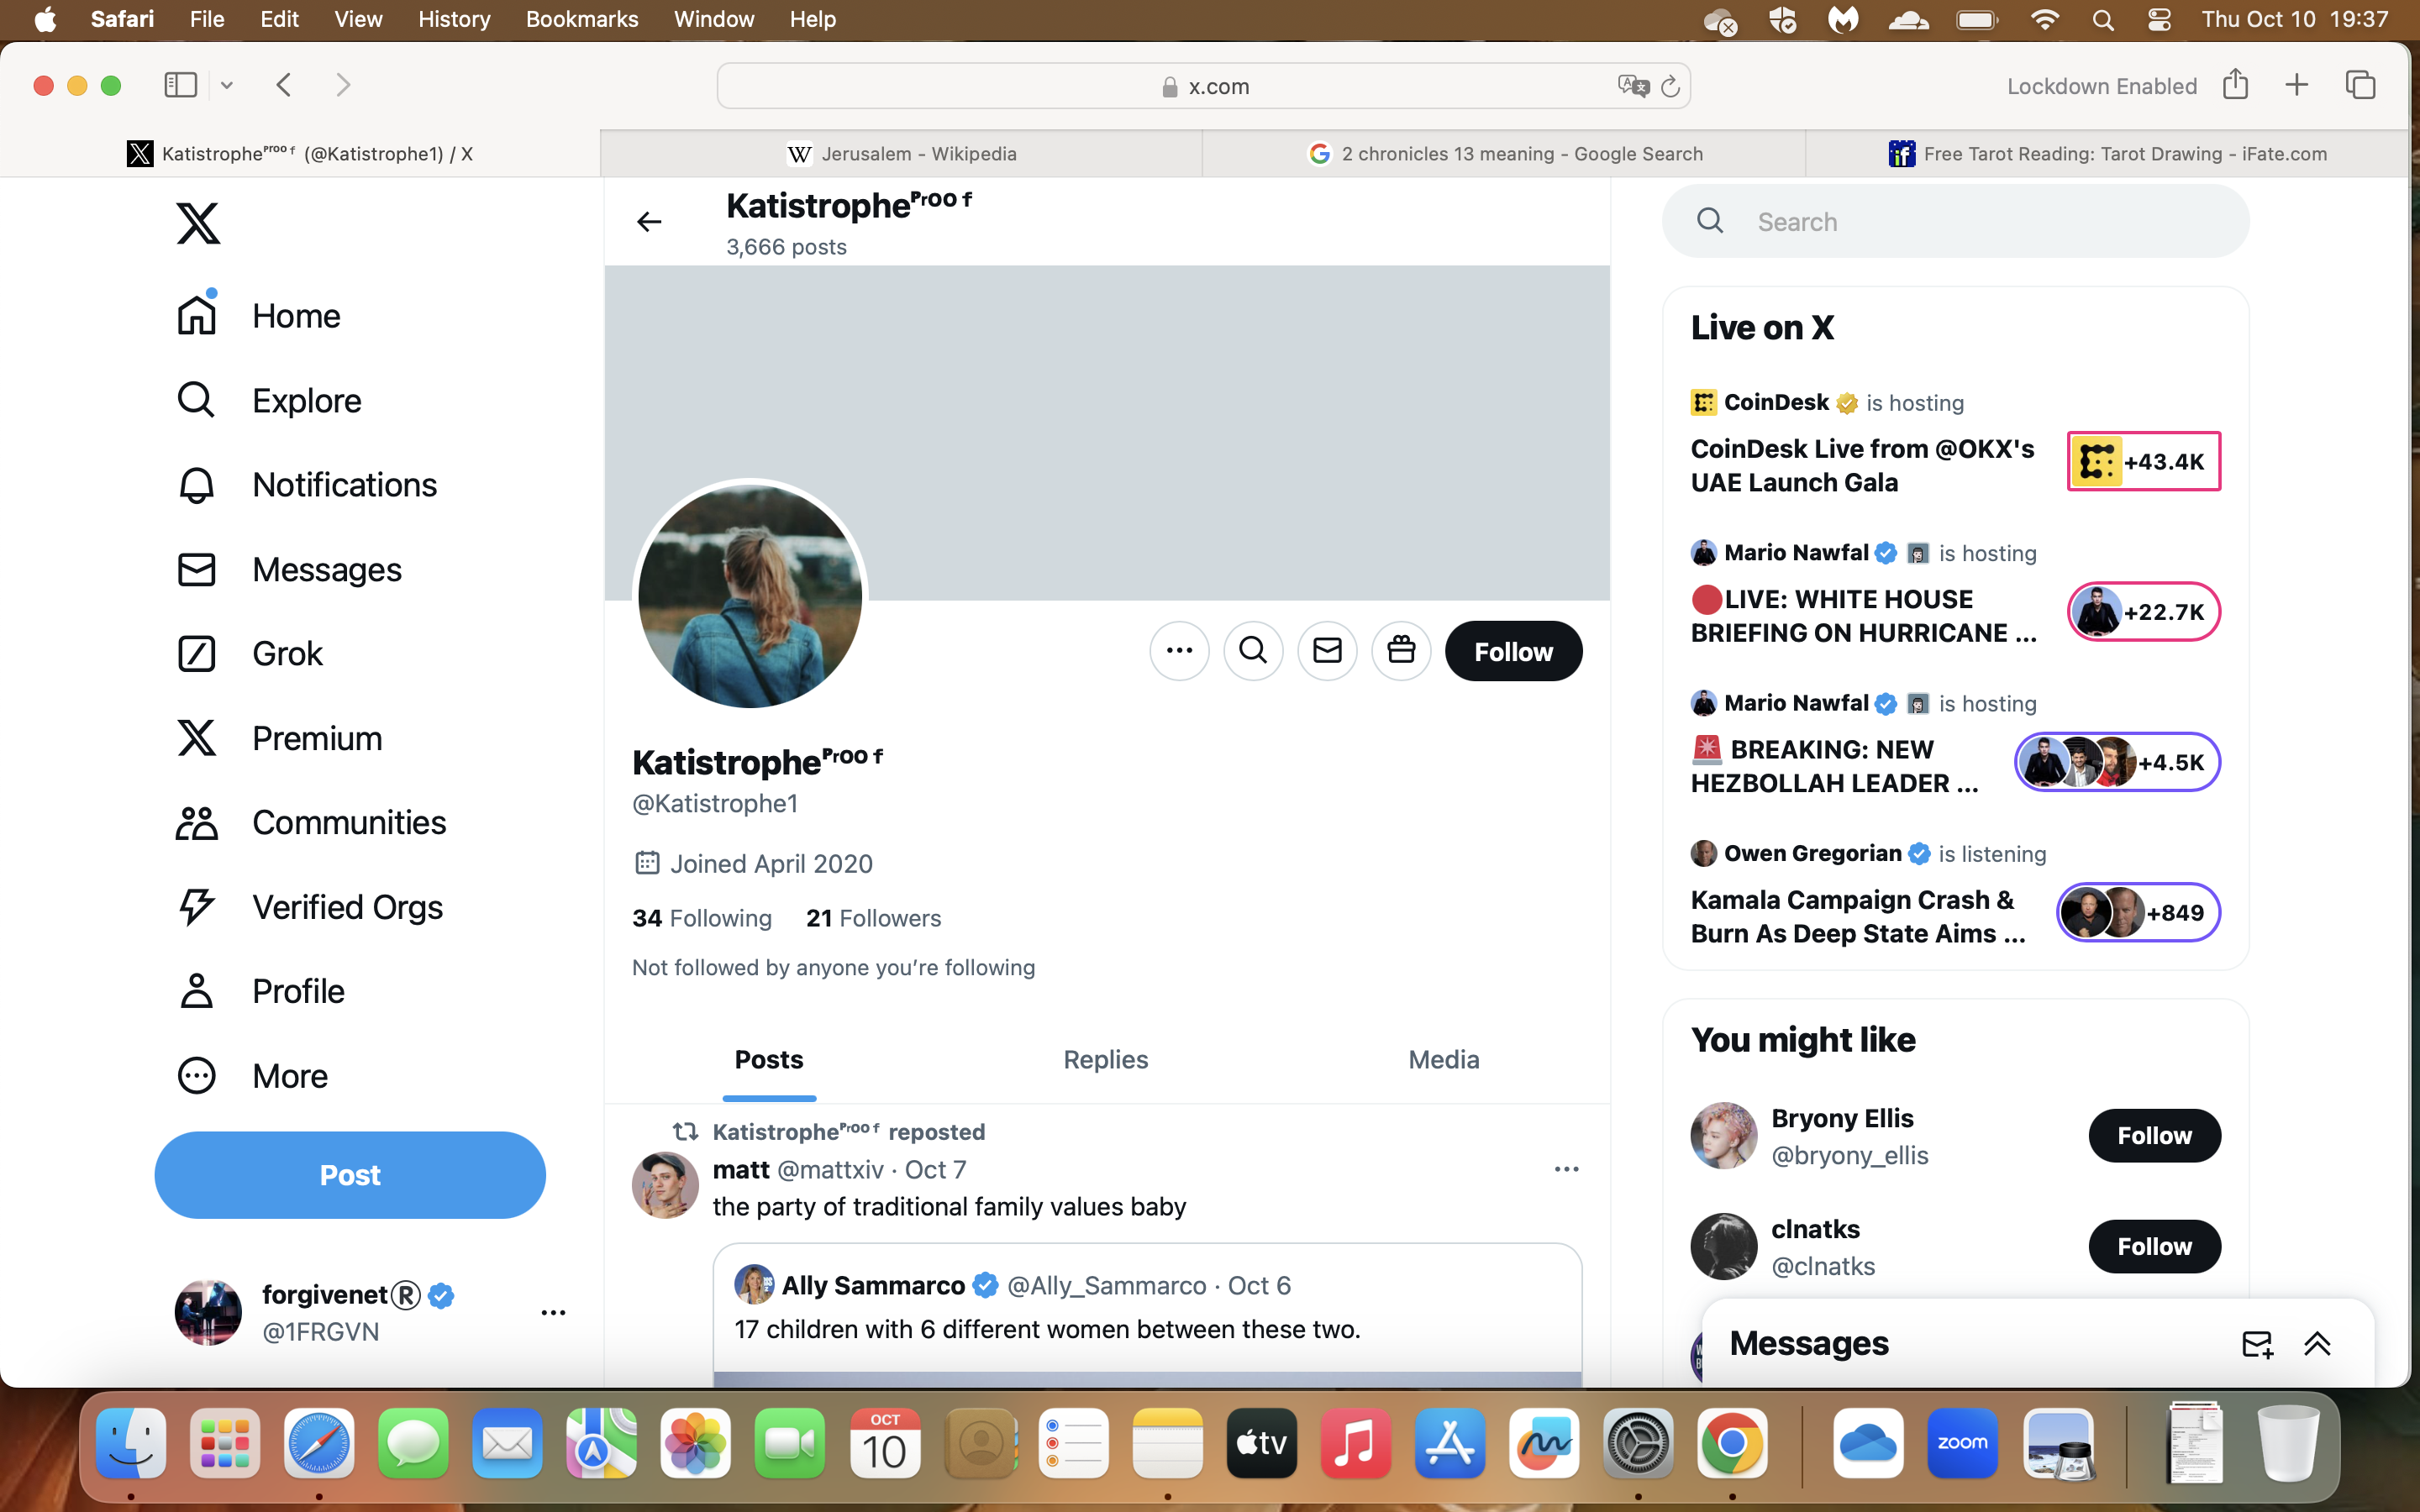This screenshot has width=2420, height=1512.
Task: Open the sidebar dropdown chevron in Safari toolbar
Action: tap(227, 86)
